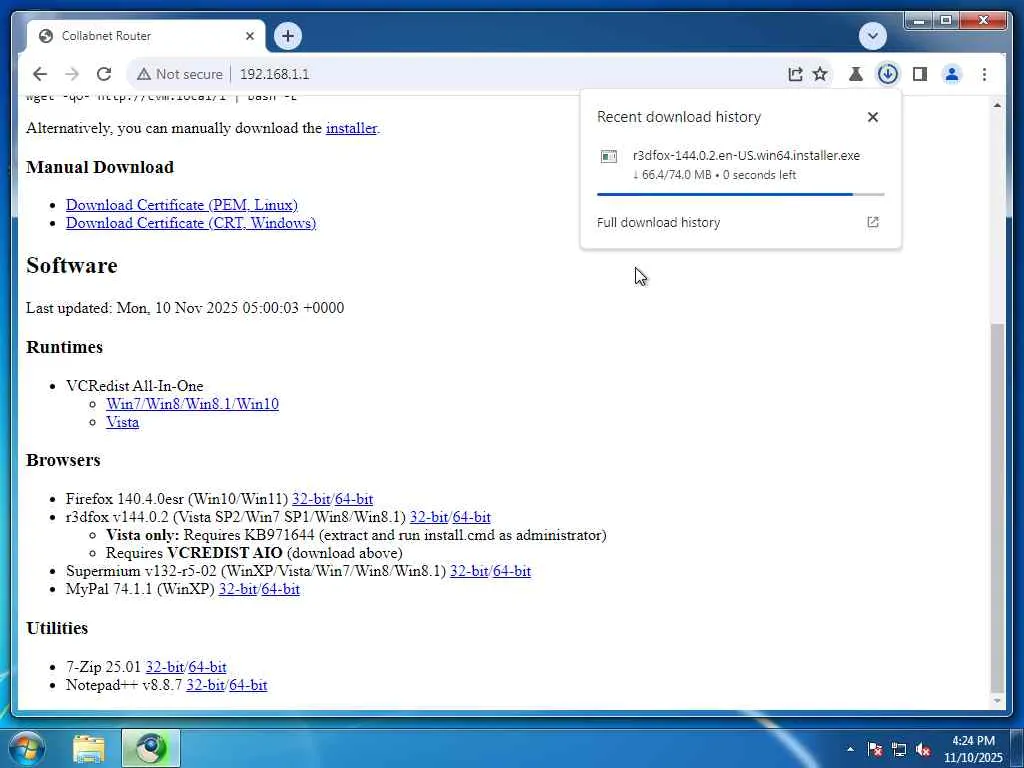Click the scrollbar down arrow
1024x768 pixels.
pyautogui.click(x=997, y=701)
